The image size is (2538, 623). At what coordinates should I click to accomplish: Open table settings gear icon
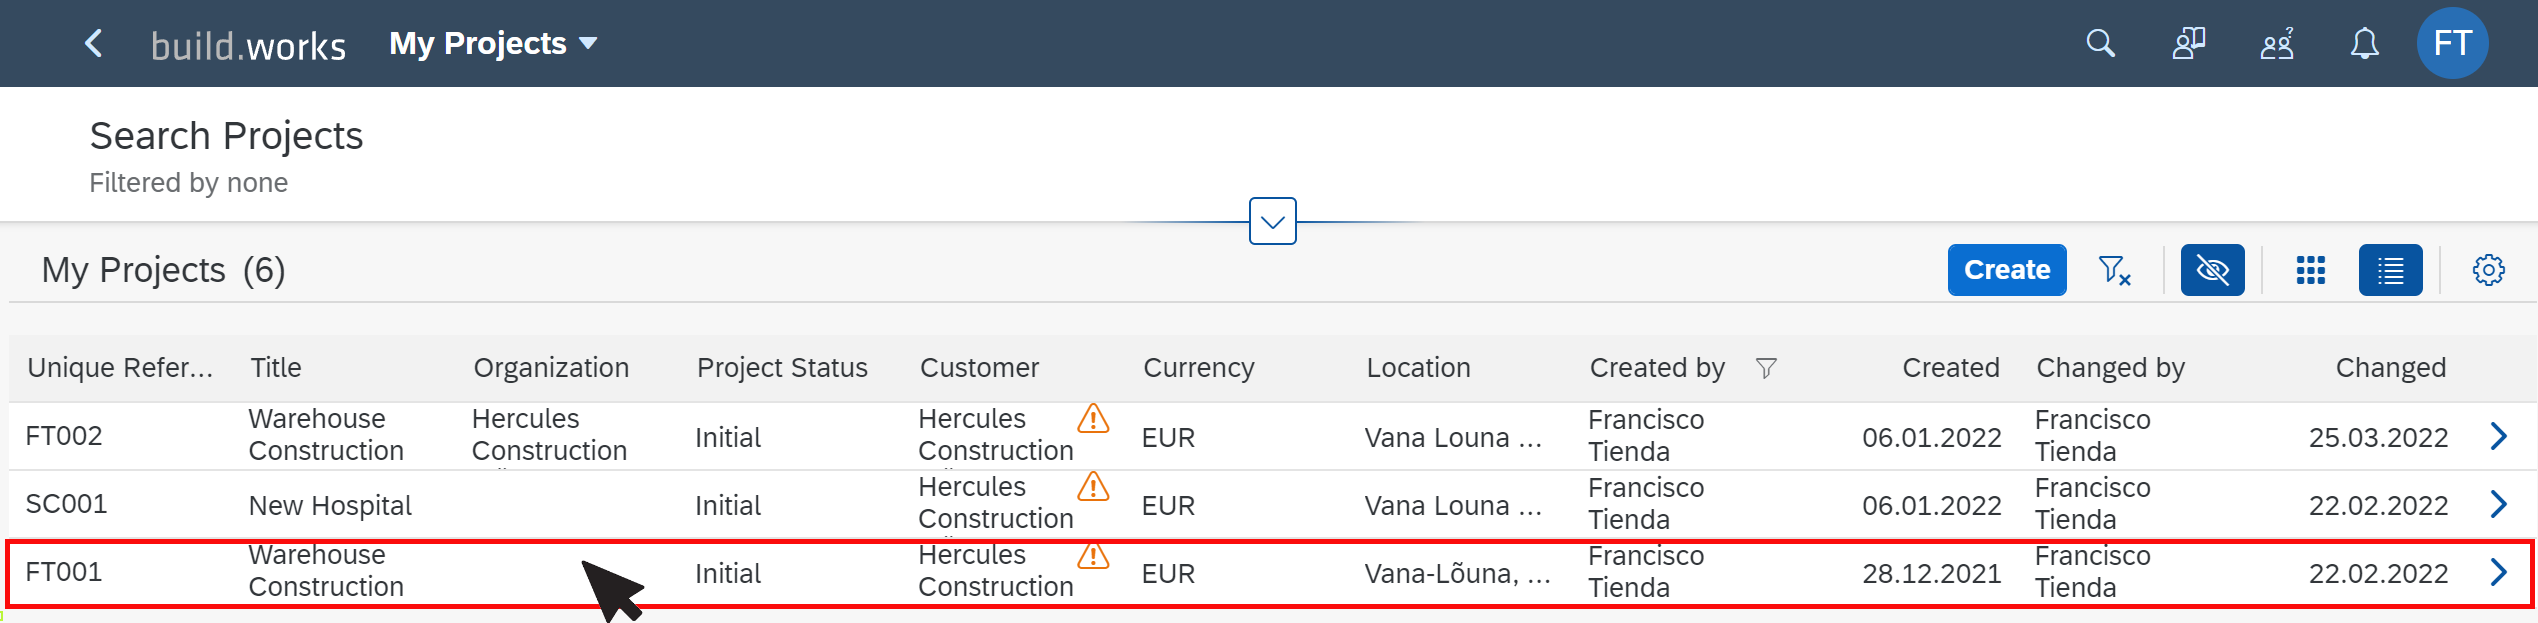[x=2488, y=270]
